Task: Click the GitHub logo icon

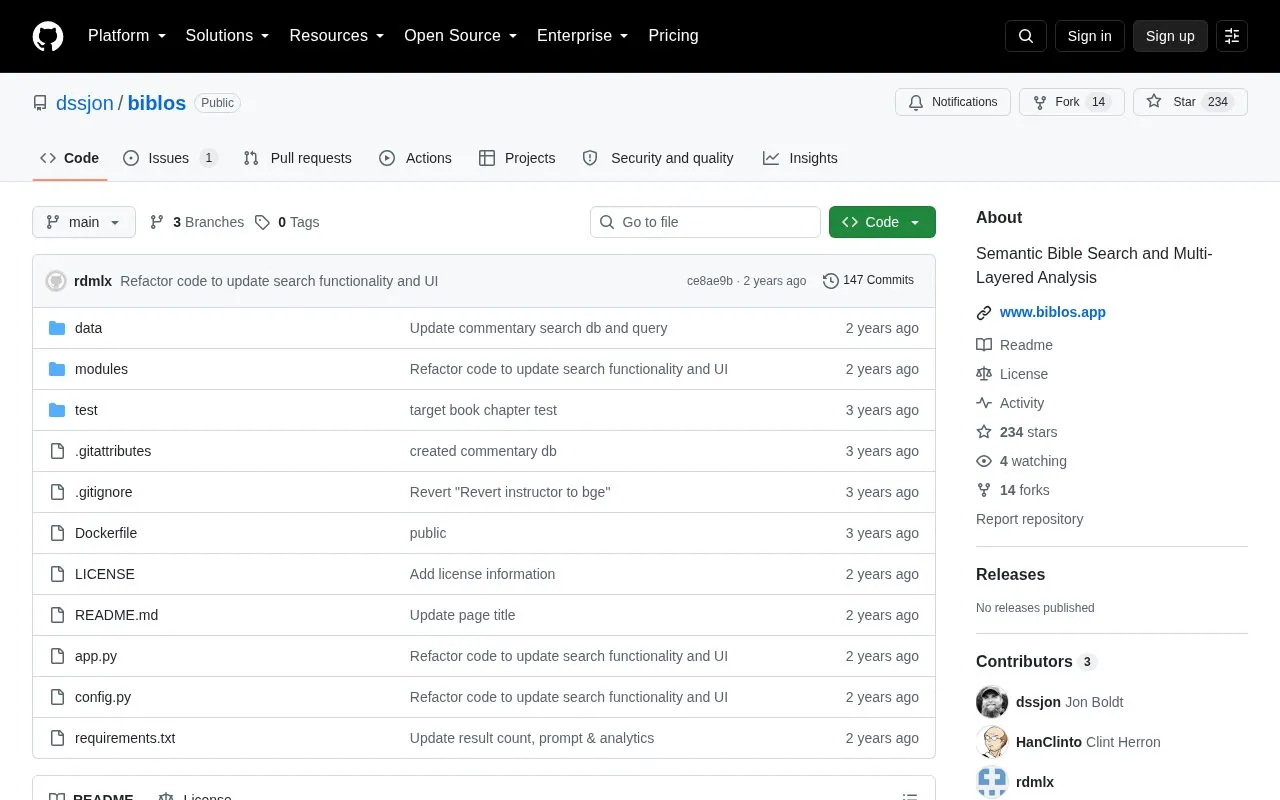Action: pos(48,36)
